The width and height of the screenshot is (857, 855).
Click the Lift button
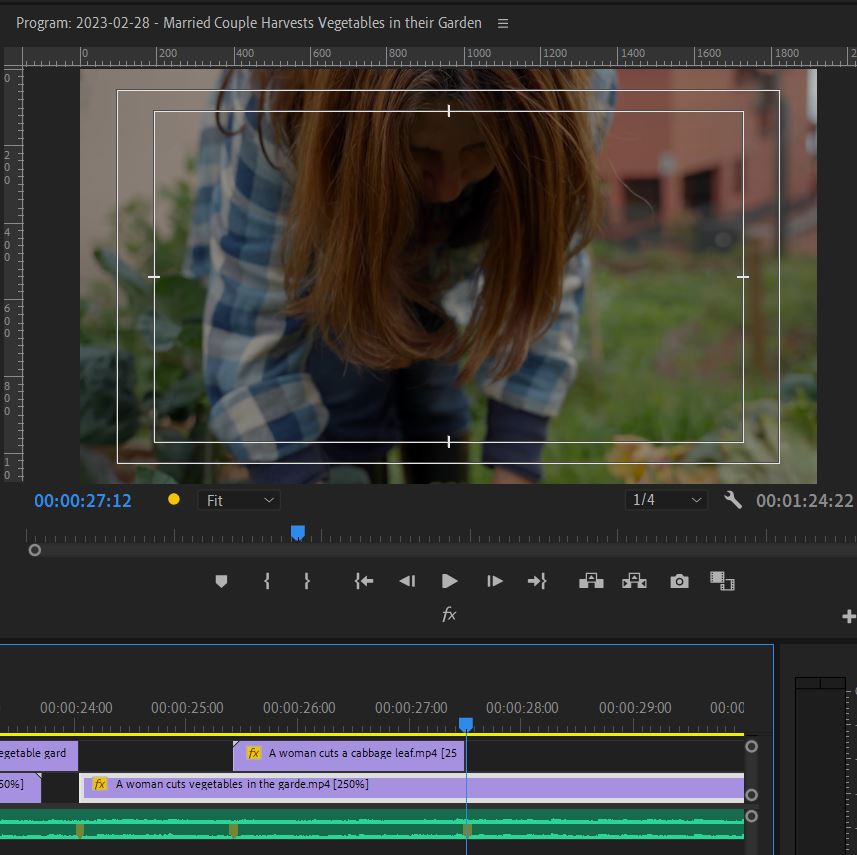coord(591,581)
